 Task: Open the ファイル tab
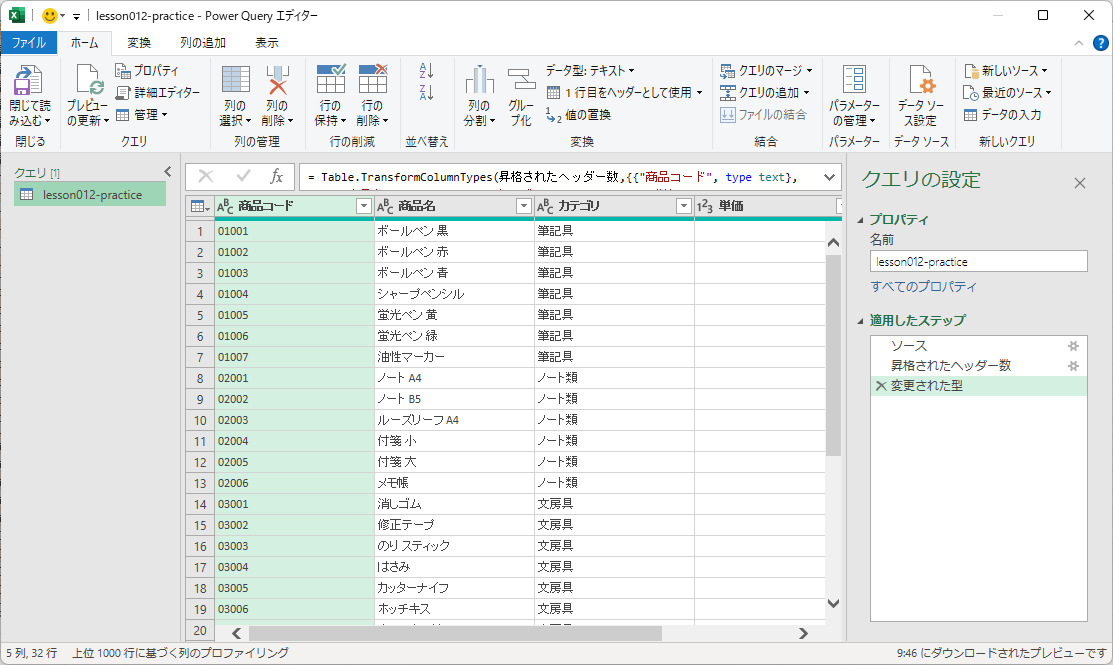click(x=28, y=43)
